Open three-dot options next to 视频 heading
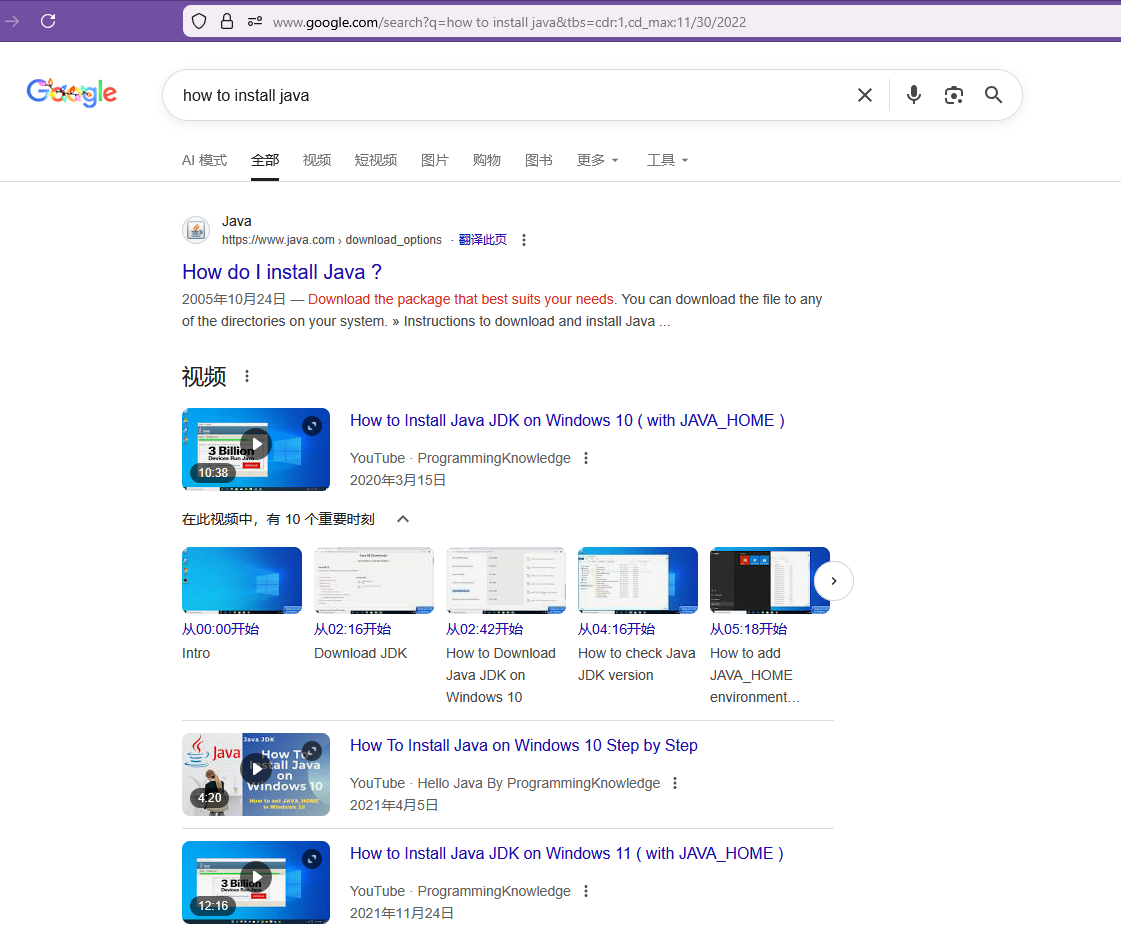Image resolution: width=1121 pixels, height=944 pixels. click(247, 376)
